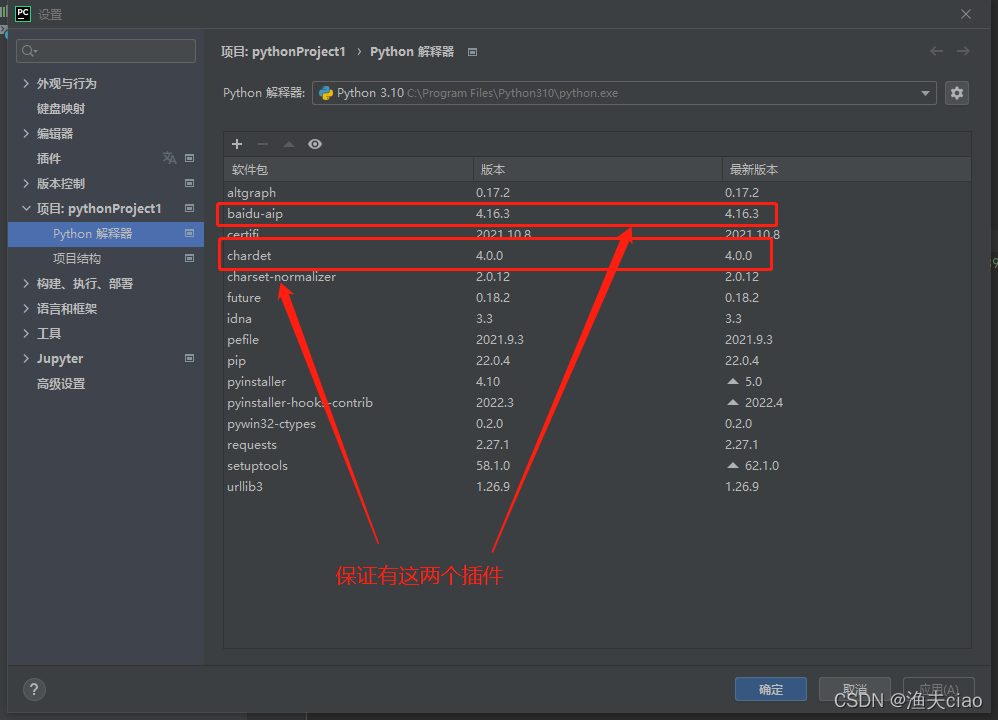Click breadcrumb 项目: pythonProject1

click(283, 52)
